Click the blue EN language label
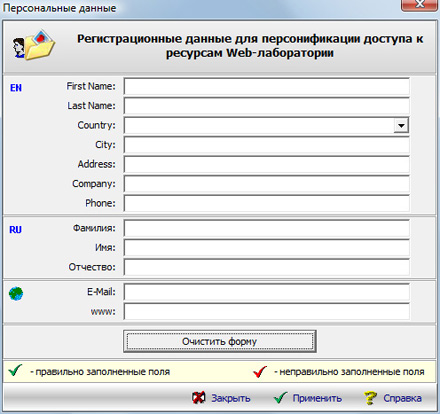This screenshot has width=440, height=414. coord(16,88)
